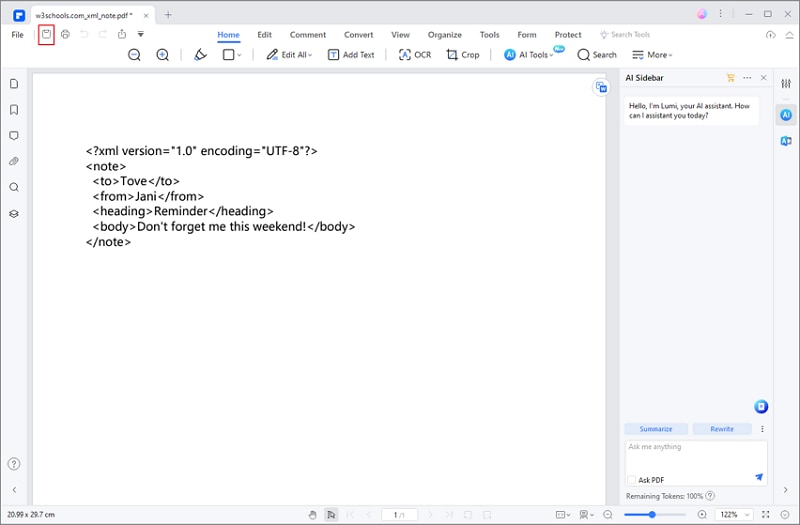Toggle full screen mode icon
The width and height of the screenshot is (800, 525).
(766, 515)
